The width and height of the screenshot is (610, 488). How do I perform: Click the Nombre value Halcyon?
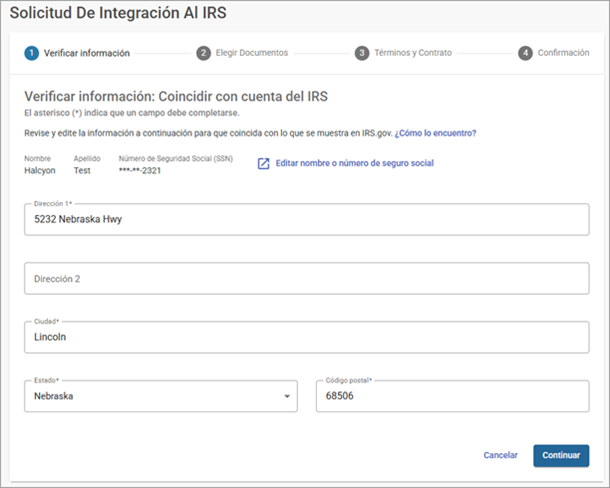tap(40, 170)
